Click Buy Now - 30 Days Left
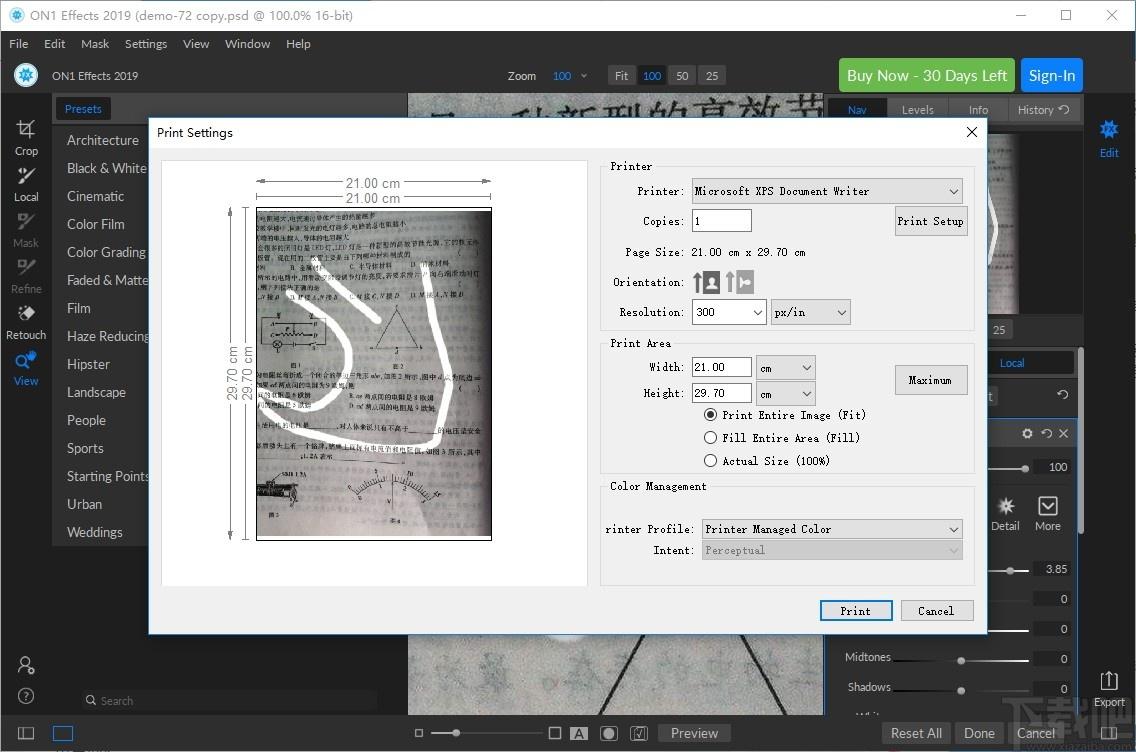The width and height of the screenshot is (1136, 752). tap(927, 75)
